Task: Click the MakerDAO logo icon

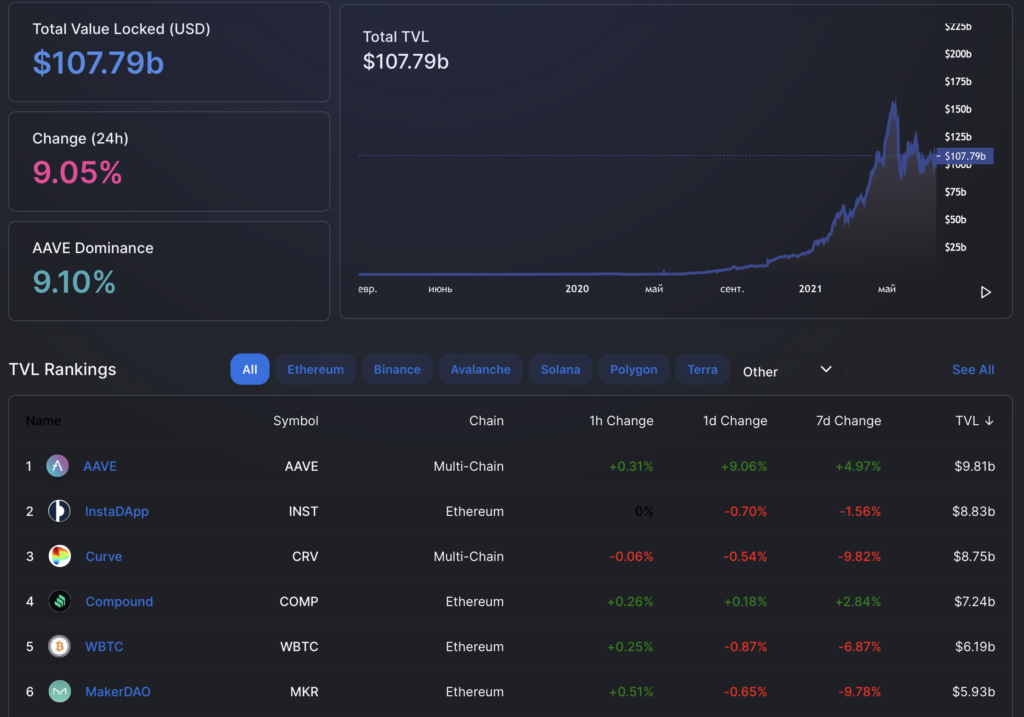Action: point(59,692)
